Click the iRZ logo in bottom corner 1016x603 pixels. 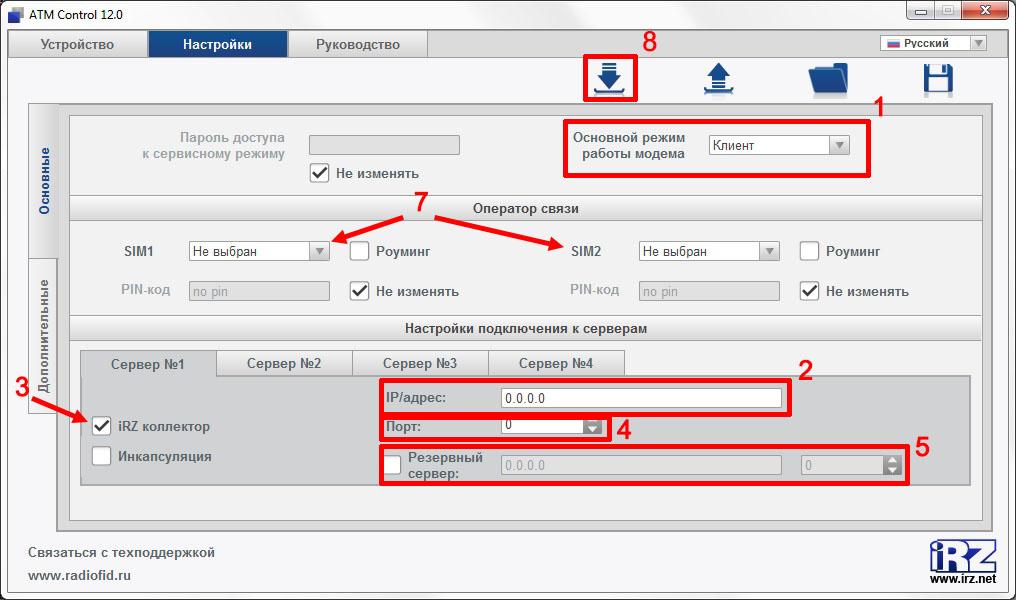pos(962,556)
